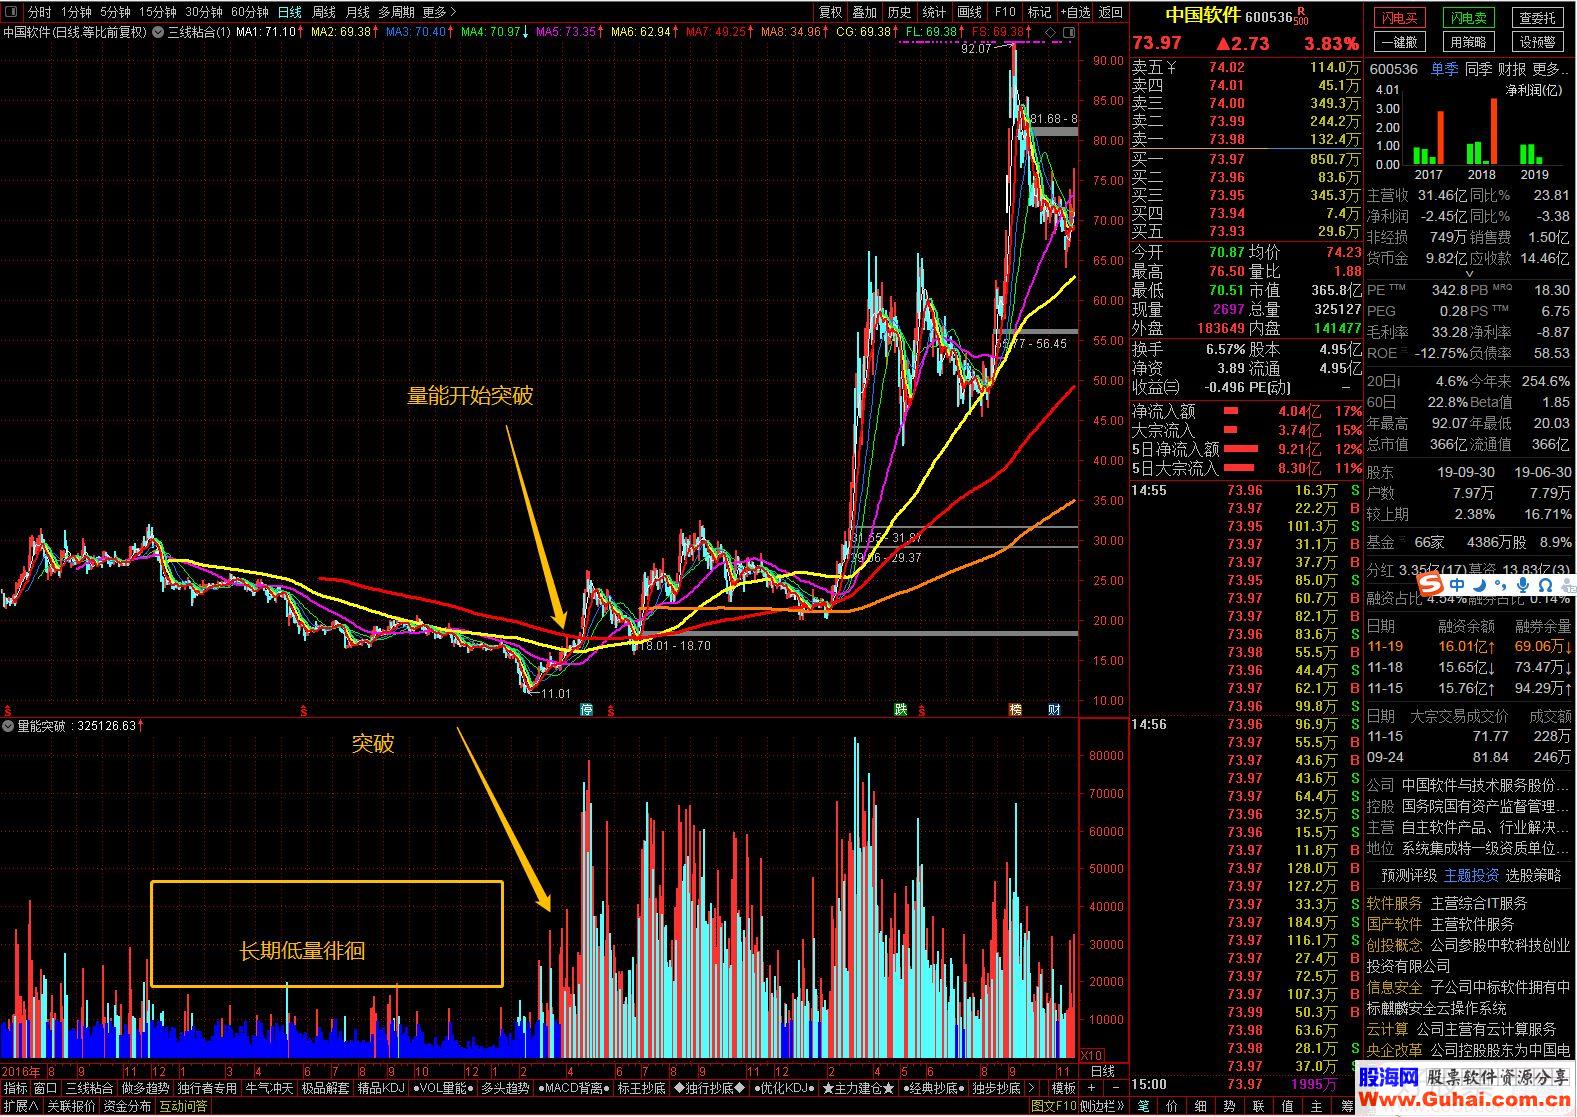
Task: Select the 60分钟 period tab
Action: pyautogui.click(x=249, y=12)
